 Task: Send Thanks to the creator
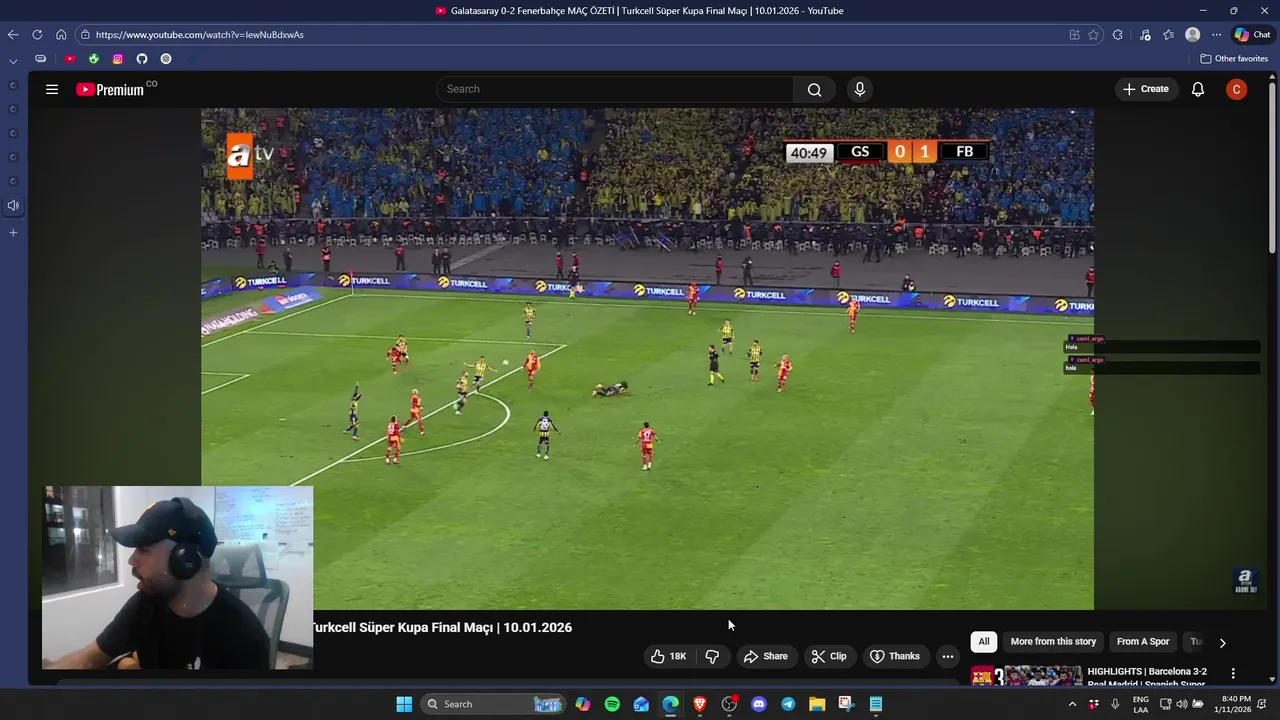[x=895, y=656]
